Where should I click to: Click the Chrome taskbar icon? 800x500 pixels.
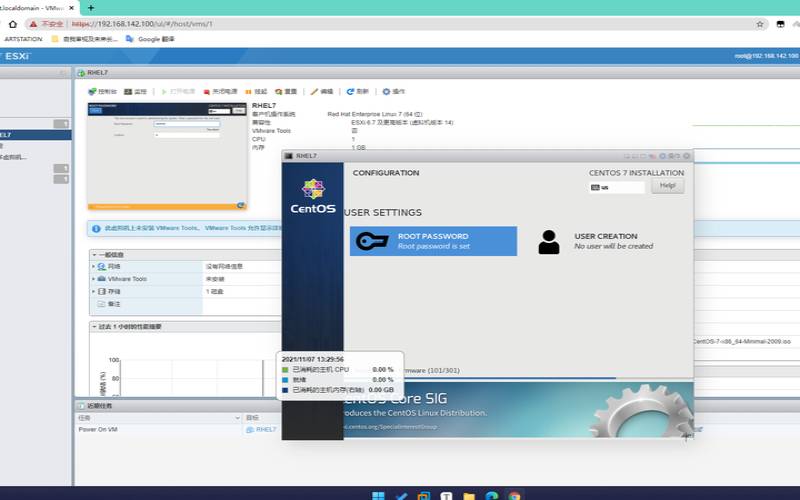514,496
